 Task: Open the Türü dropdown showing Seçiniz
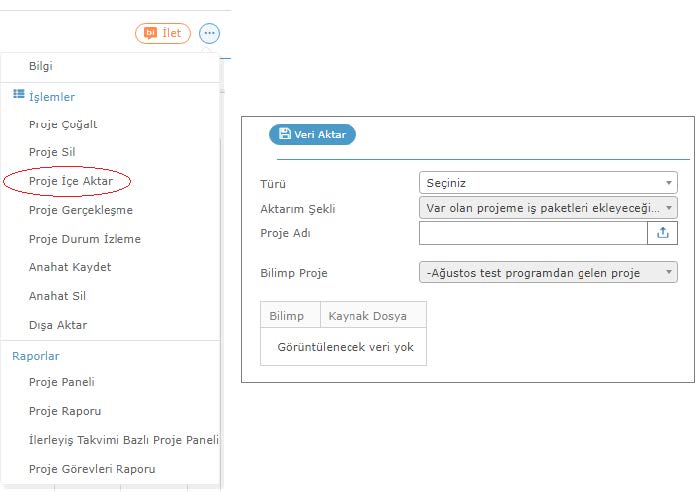tap(548, 183)
